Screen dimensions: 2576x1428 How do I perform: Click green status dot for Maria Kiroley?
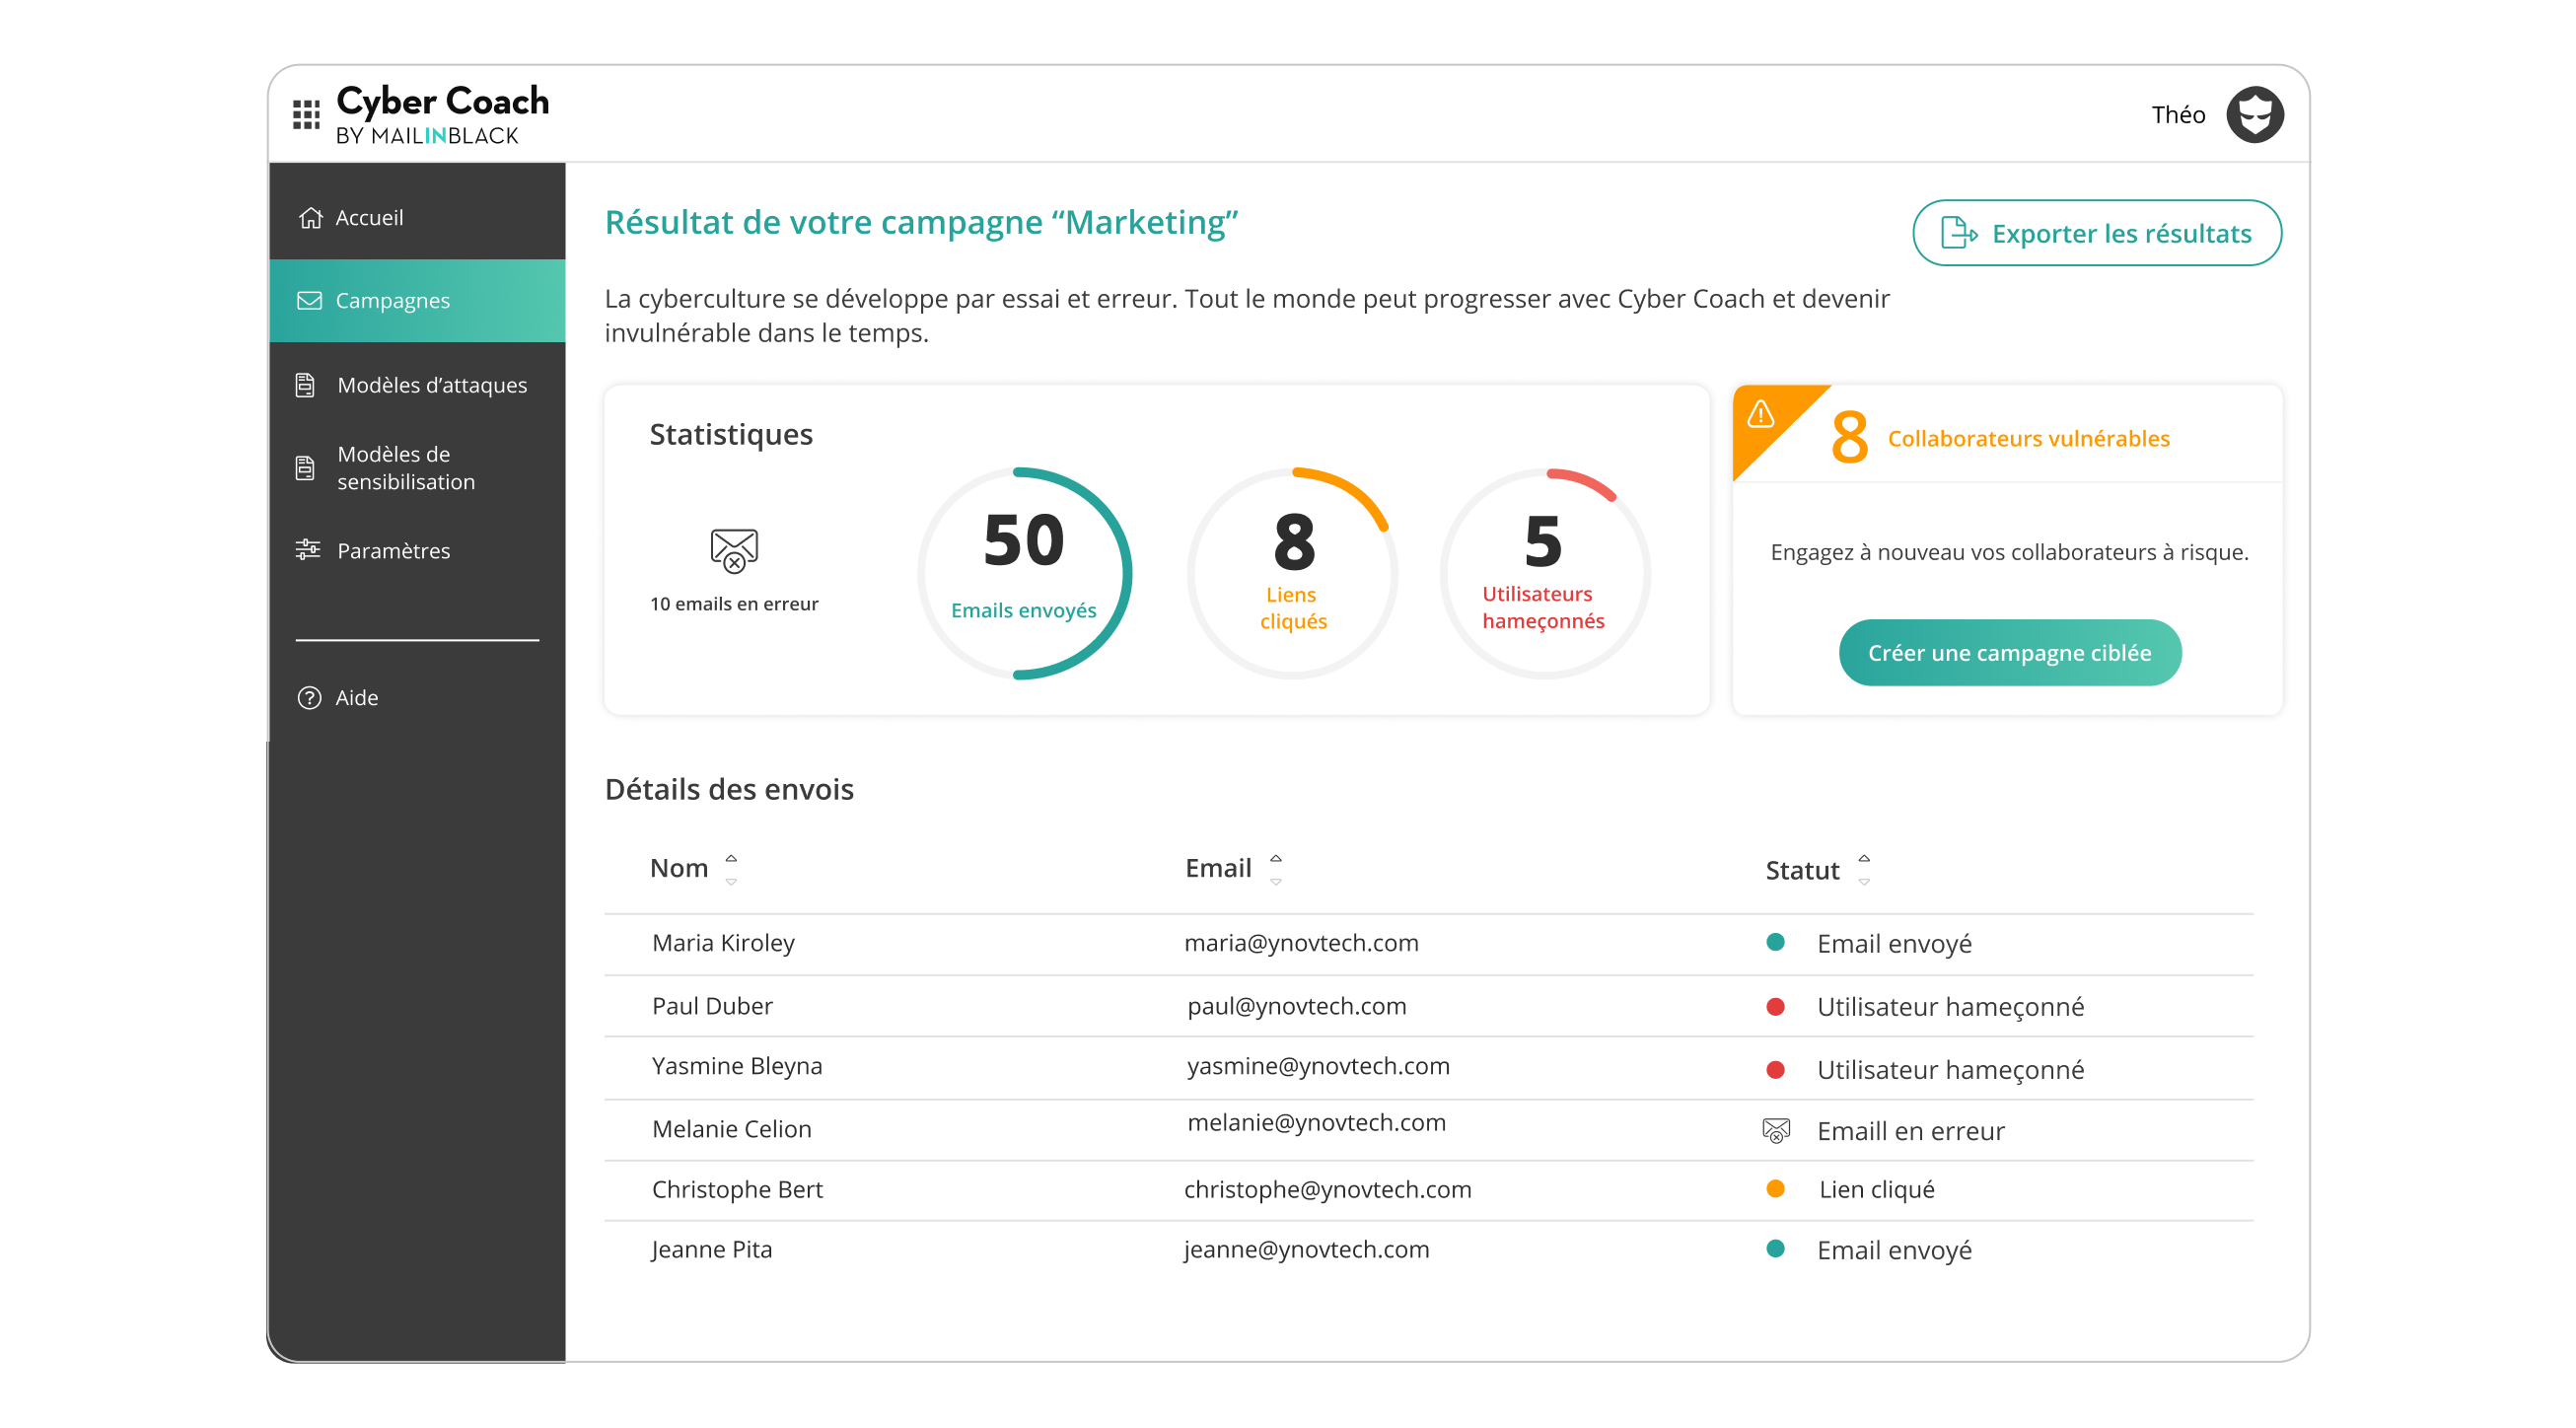click(1776, 942)
